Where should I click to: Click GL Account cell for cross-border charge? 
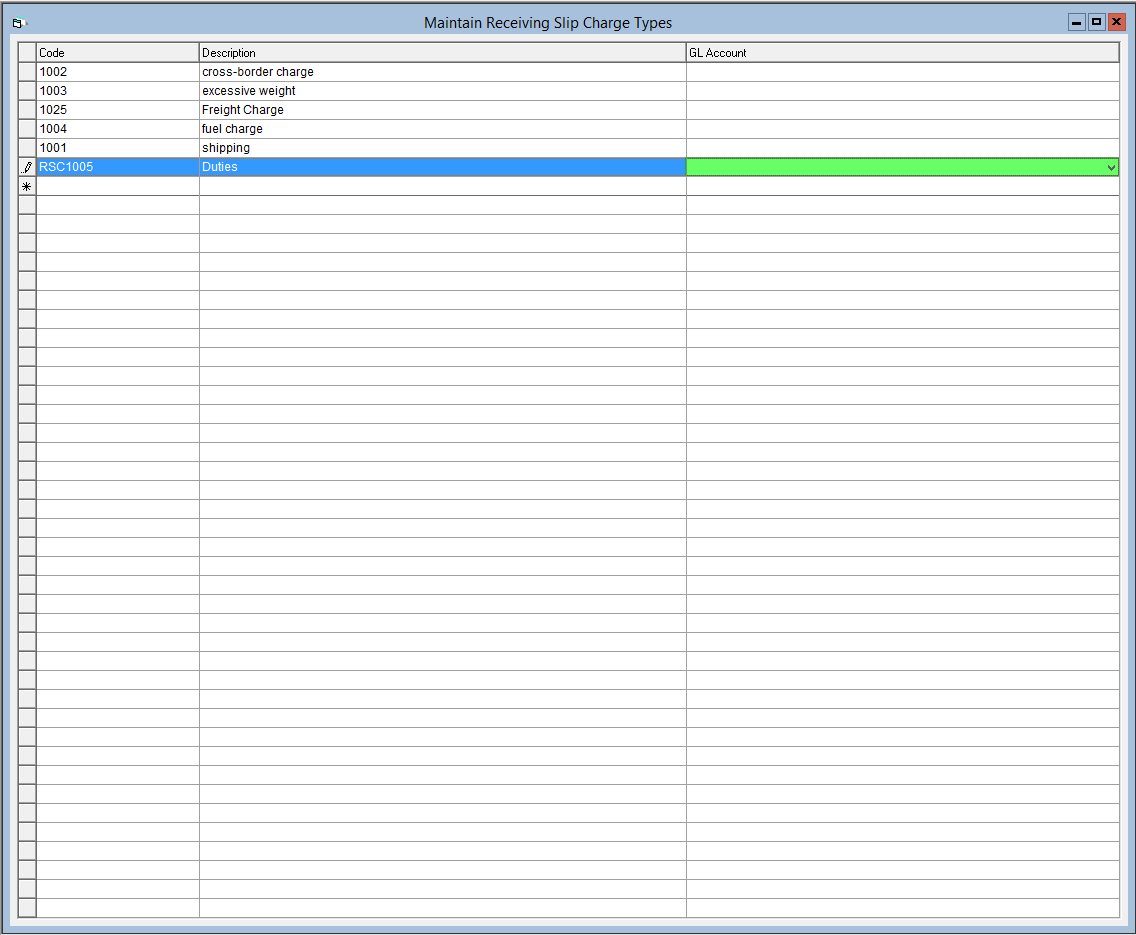click(x=902, y=72)
